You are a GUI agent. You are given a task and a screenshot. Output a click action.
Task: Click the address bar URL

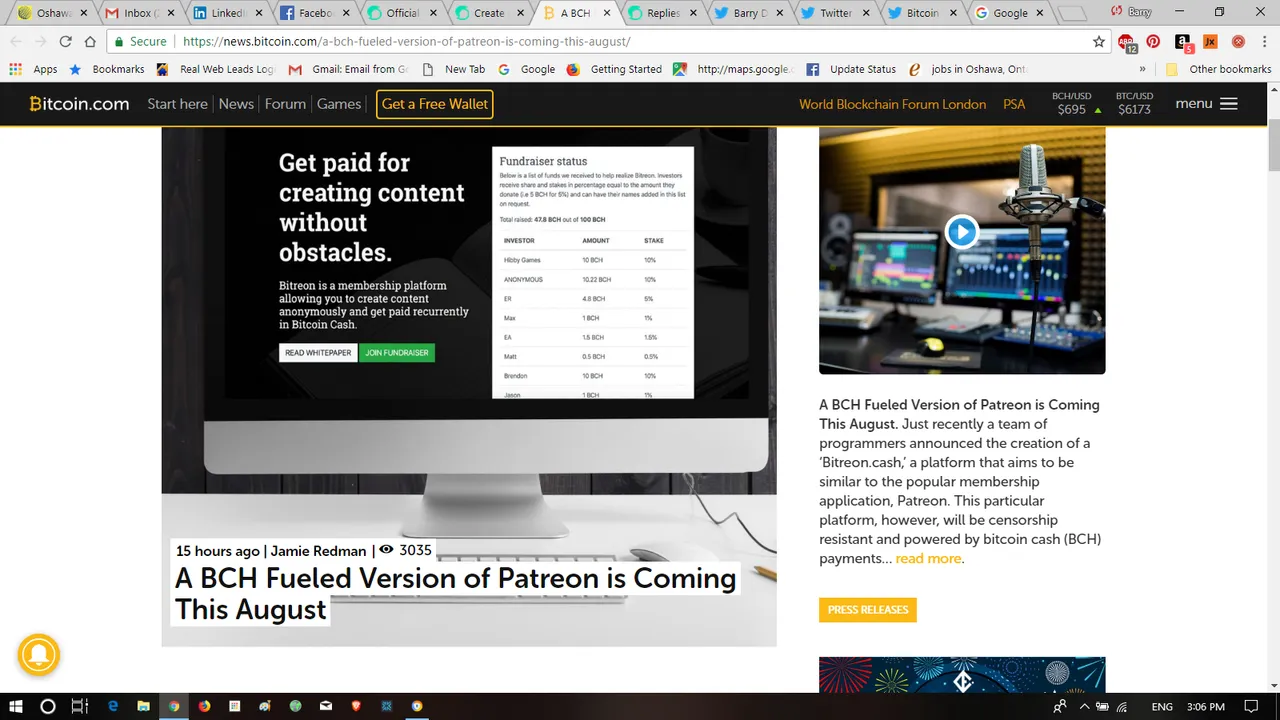pyautogui.click(x=406, y=42)
